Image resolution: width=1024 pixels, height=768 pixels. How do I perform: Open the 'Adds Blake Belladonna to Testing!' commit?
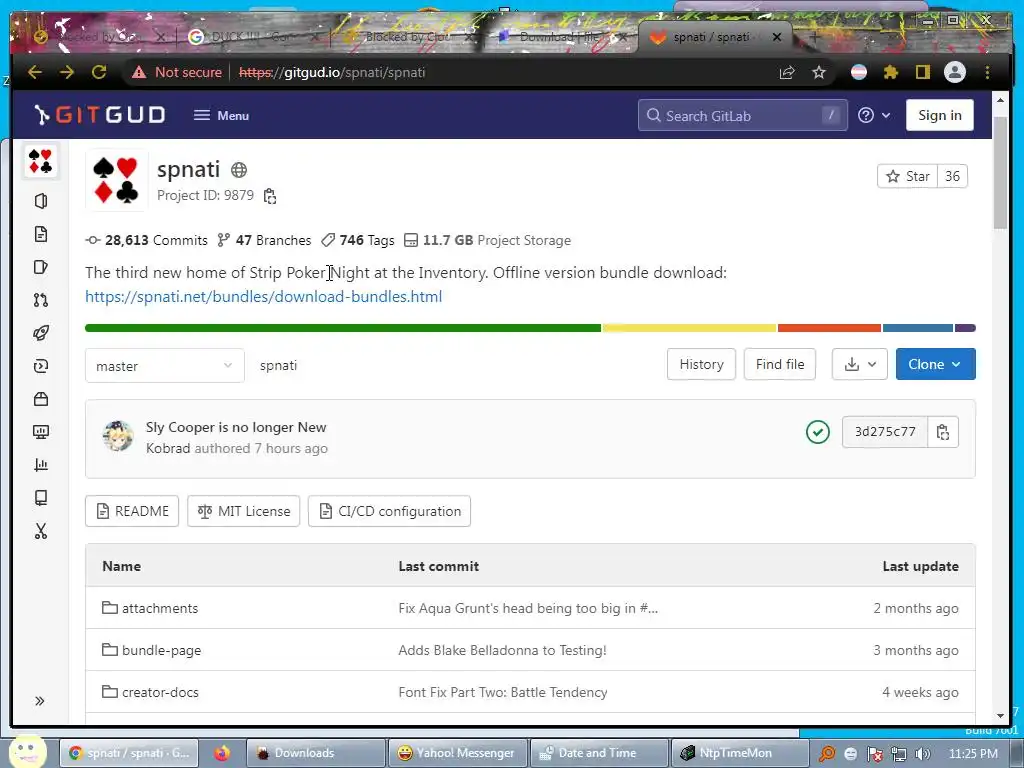pos(502,650)
